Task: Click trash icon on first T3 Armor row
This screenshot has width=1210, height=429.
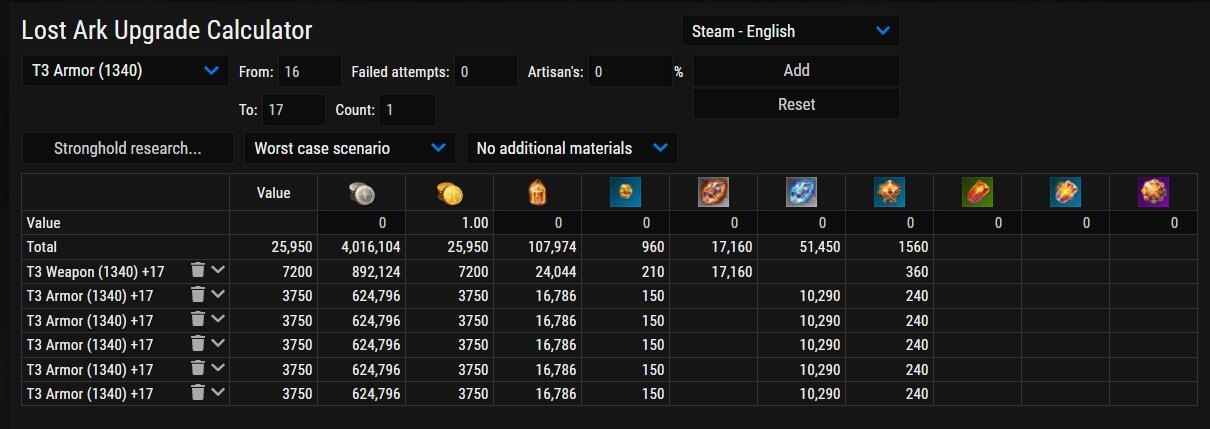Action: [198, 294]
